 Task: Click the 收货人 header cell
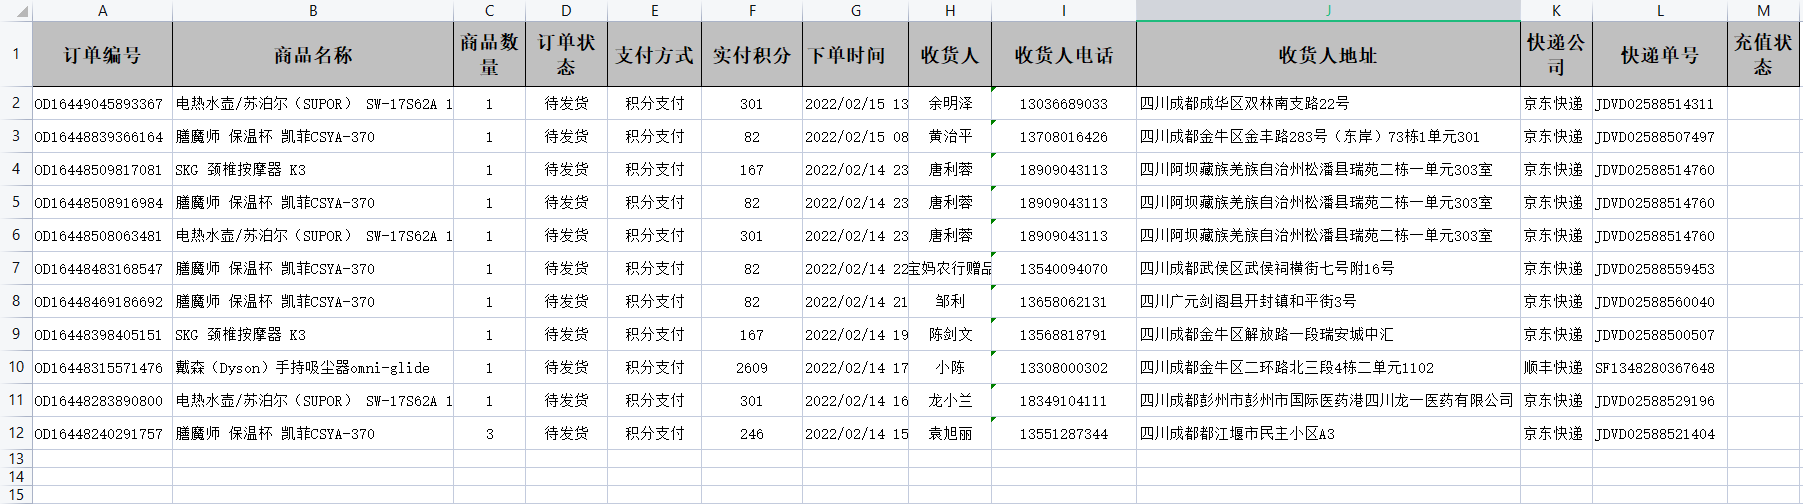pyautogui.click(x=950, y=54)
